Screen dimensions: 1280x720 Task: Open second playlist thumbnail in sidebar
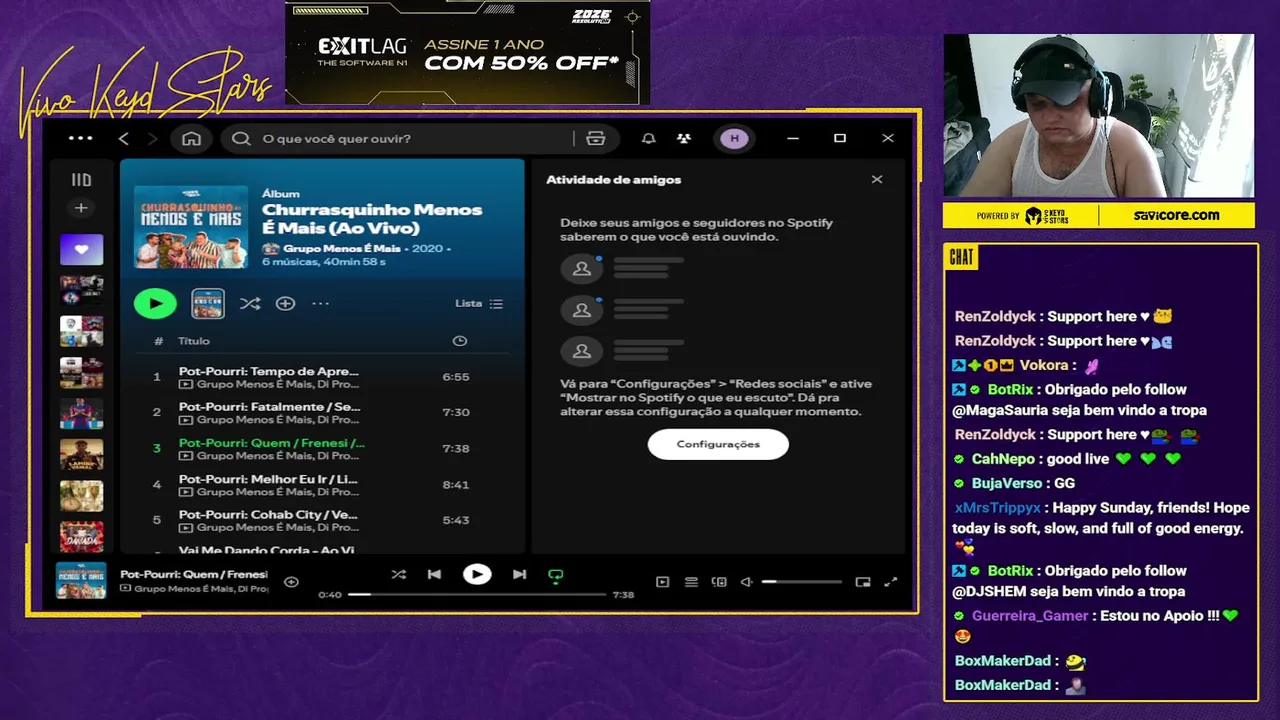(x=81, y=290)
